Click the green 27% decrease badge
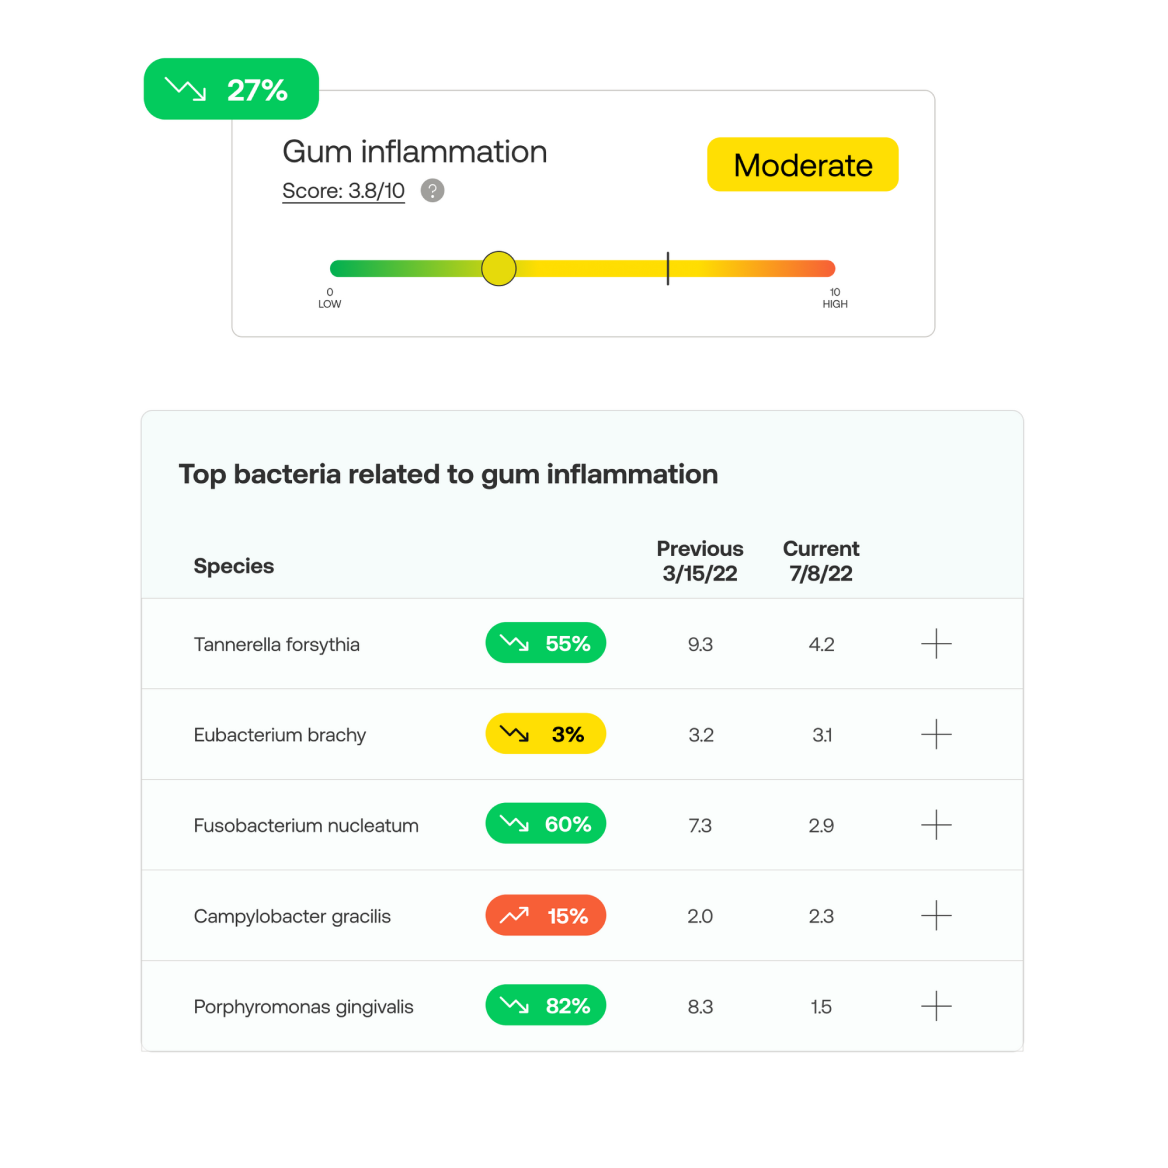Viewport: 1168px width, 1168px height. pyautogui.click(x=231, y=89)
